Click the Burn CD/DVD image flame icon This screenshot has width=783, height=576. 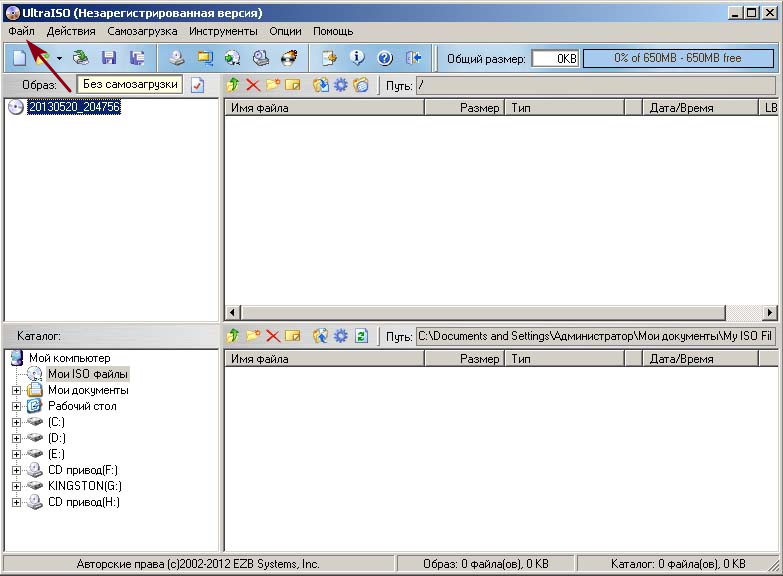pos(289,58)
